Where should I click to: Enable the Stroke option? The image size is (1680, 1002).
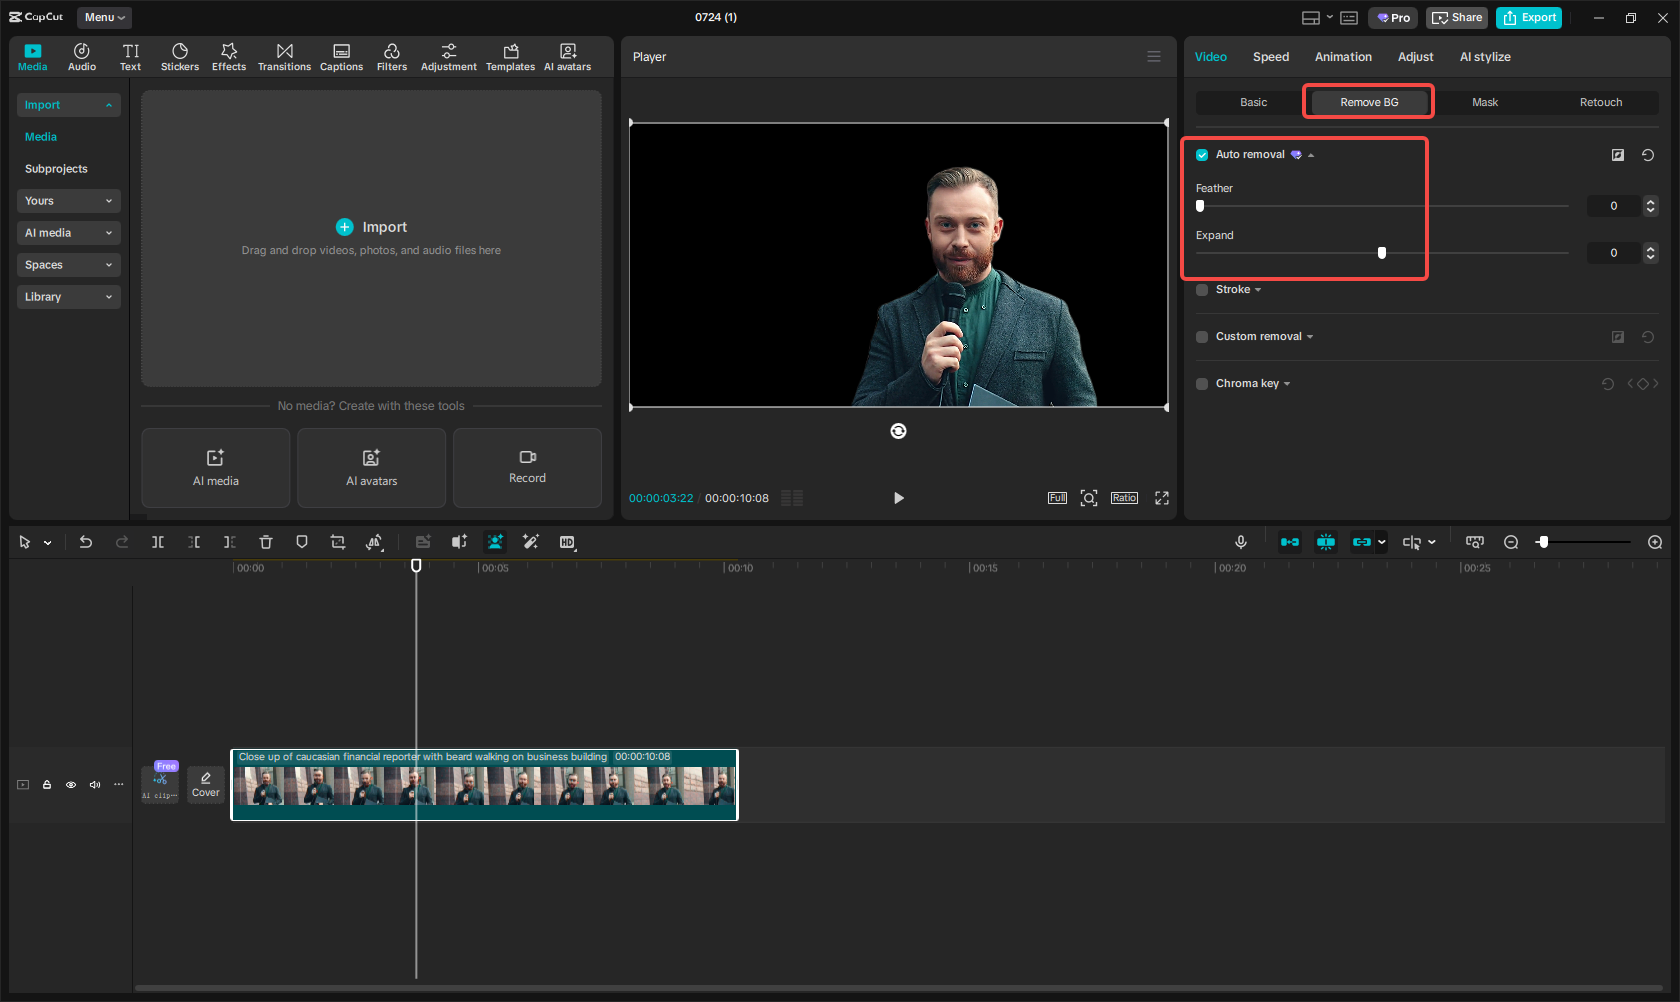coord(1201,289)
